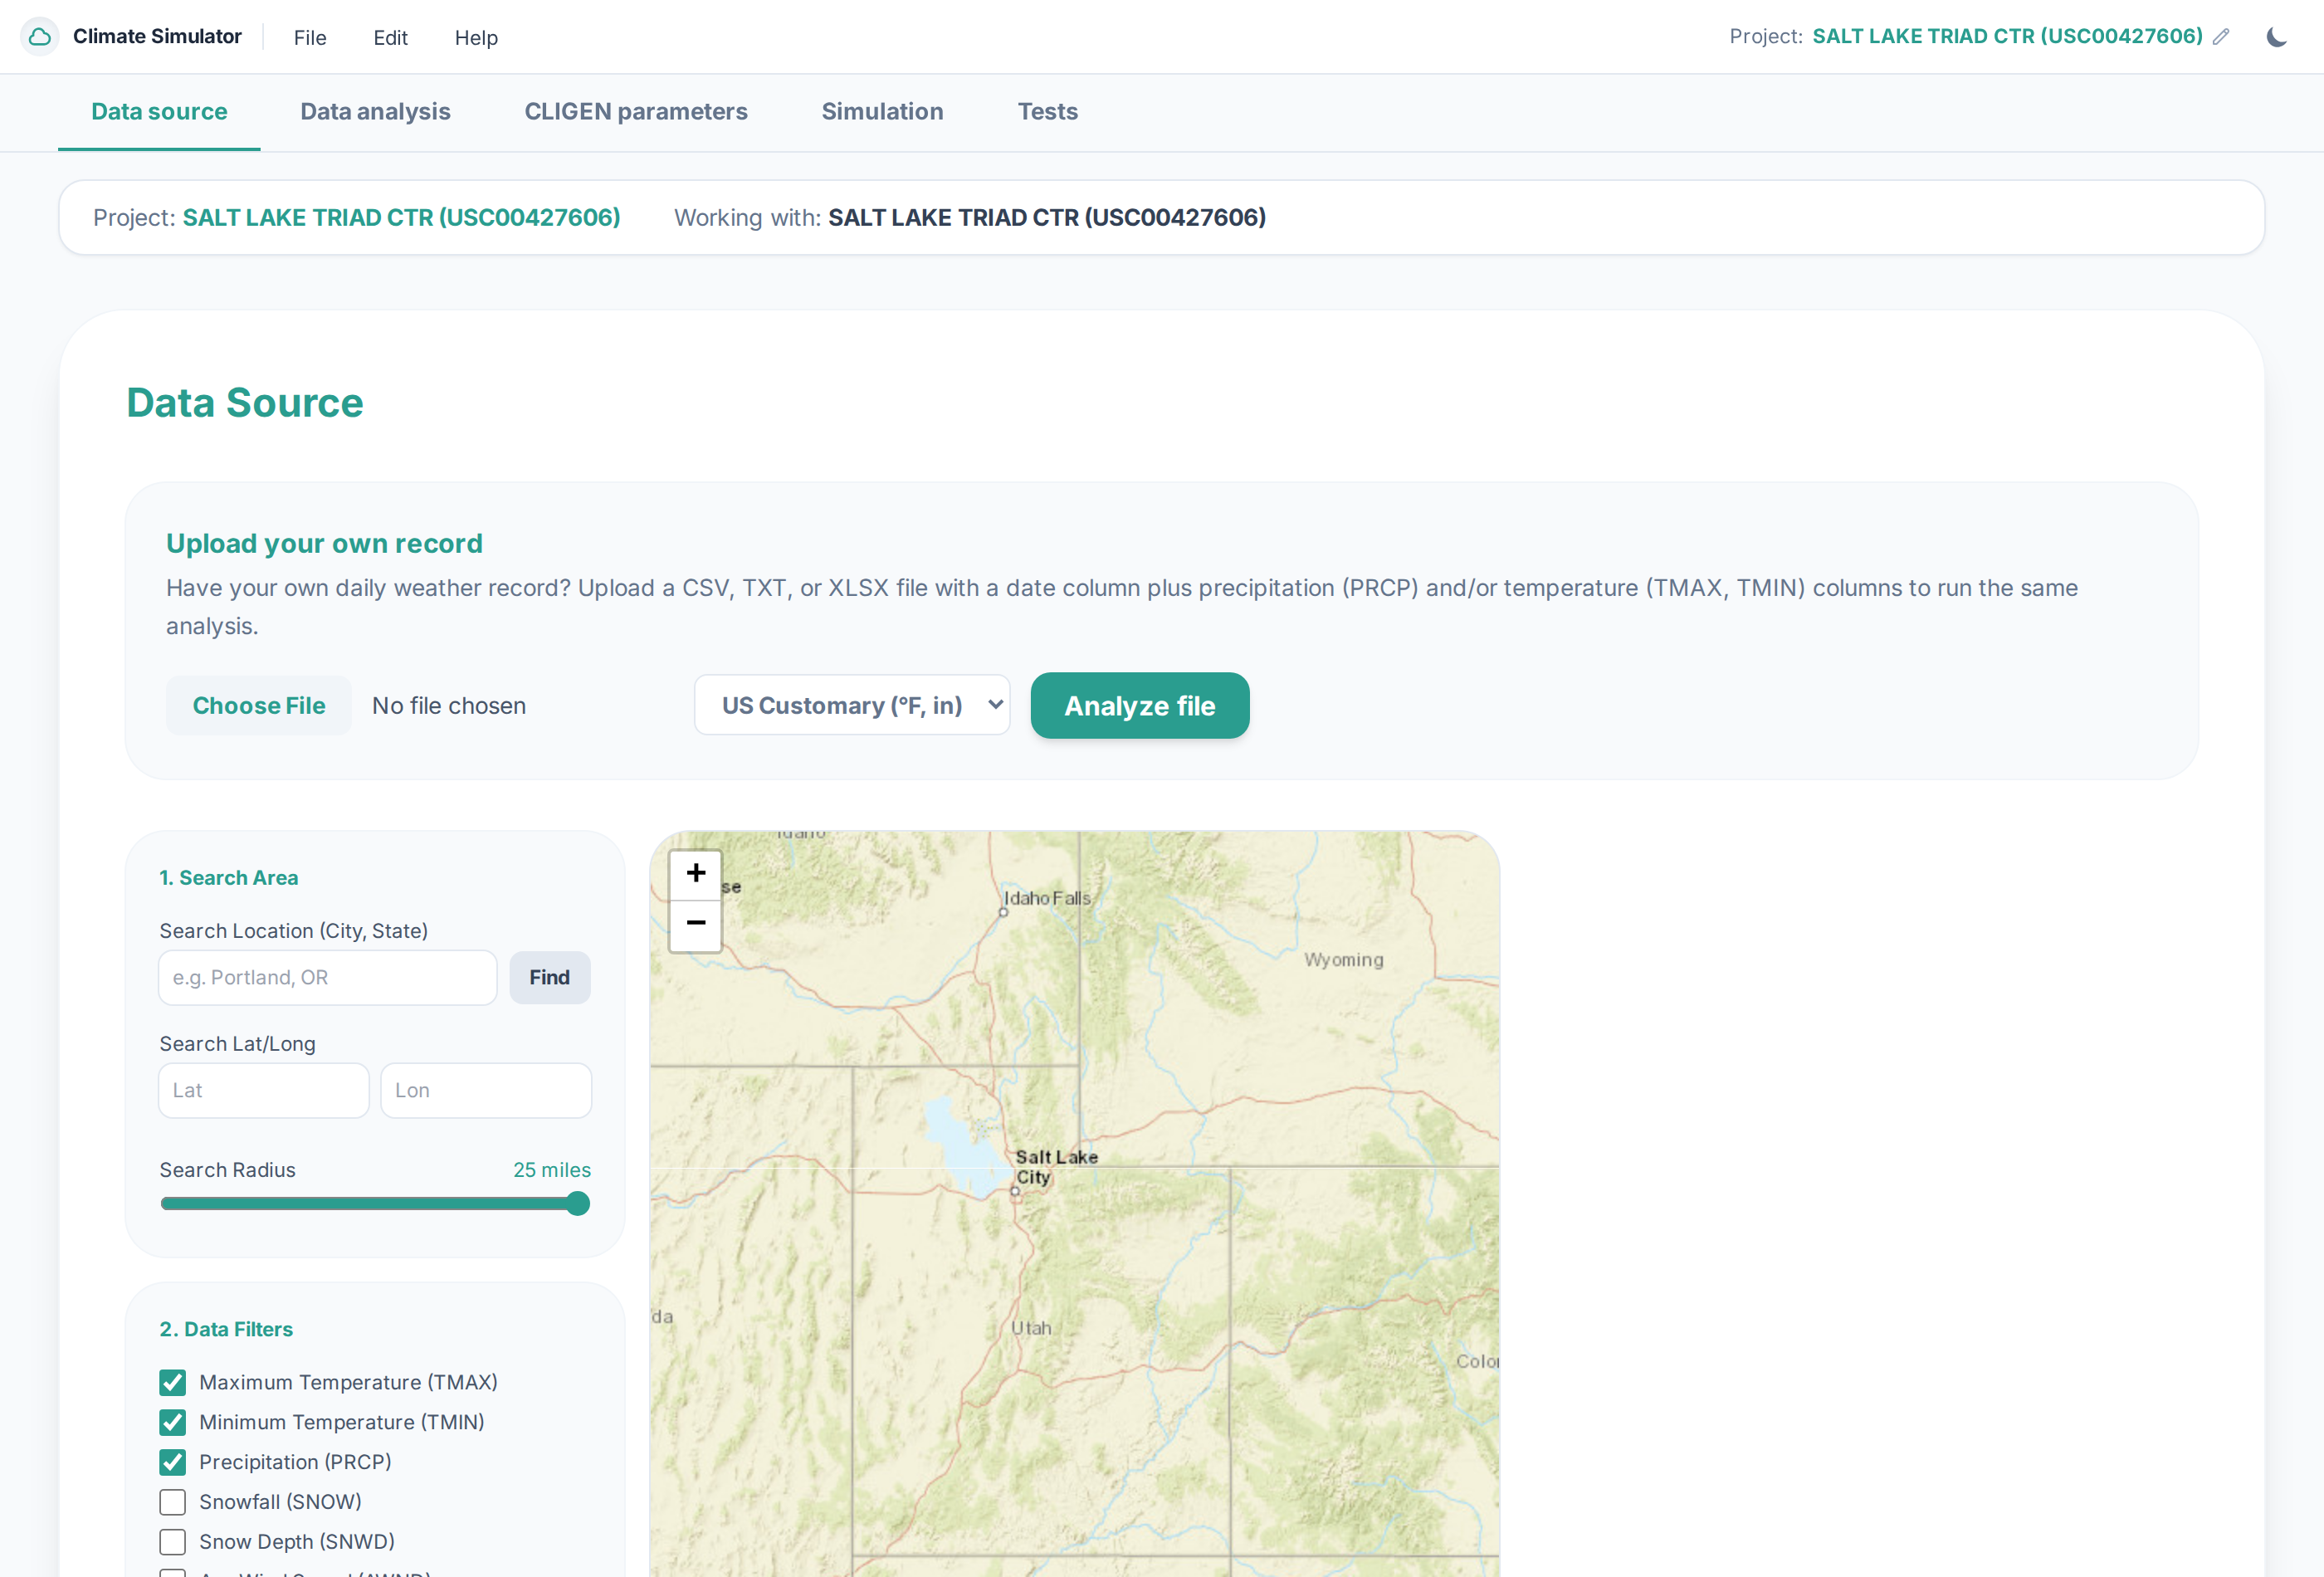Enable the Snow Depth (SNWD) checkbox

(173, 1543)
